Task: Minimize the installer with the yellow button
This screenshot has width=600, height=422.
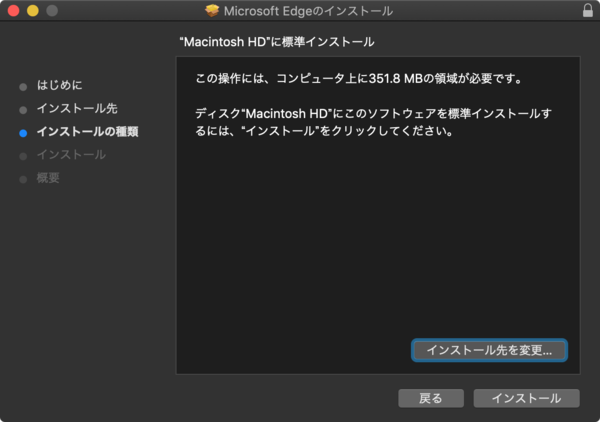Action: pyautogui.click(x=33, y=11)
